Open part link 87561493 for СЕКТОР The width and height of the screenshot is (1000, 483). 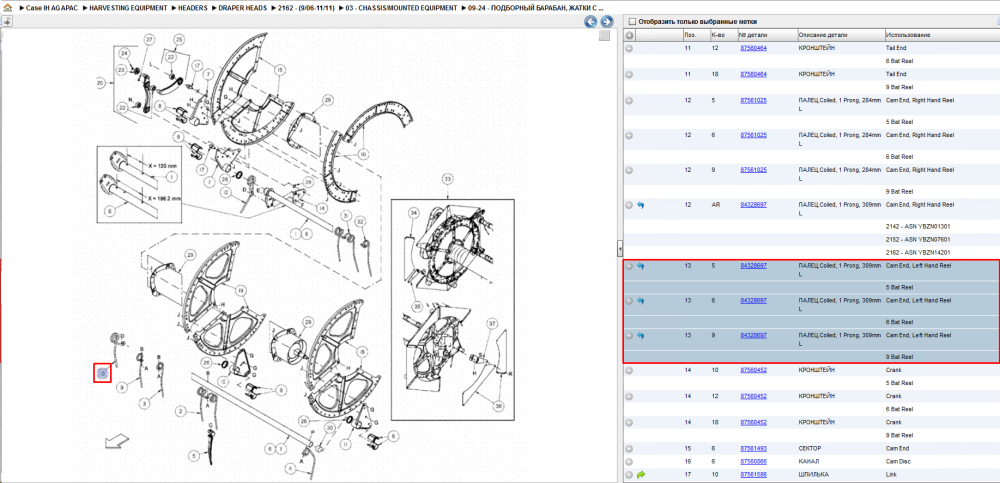(753, 449)
